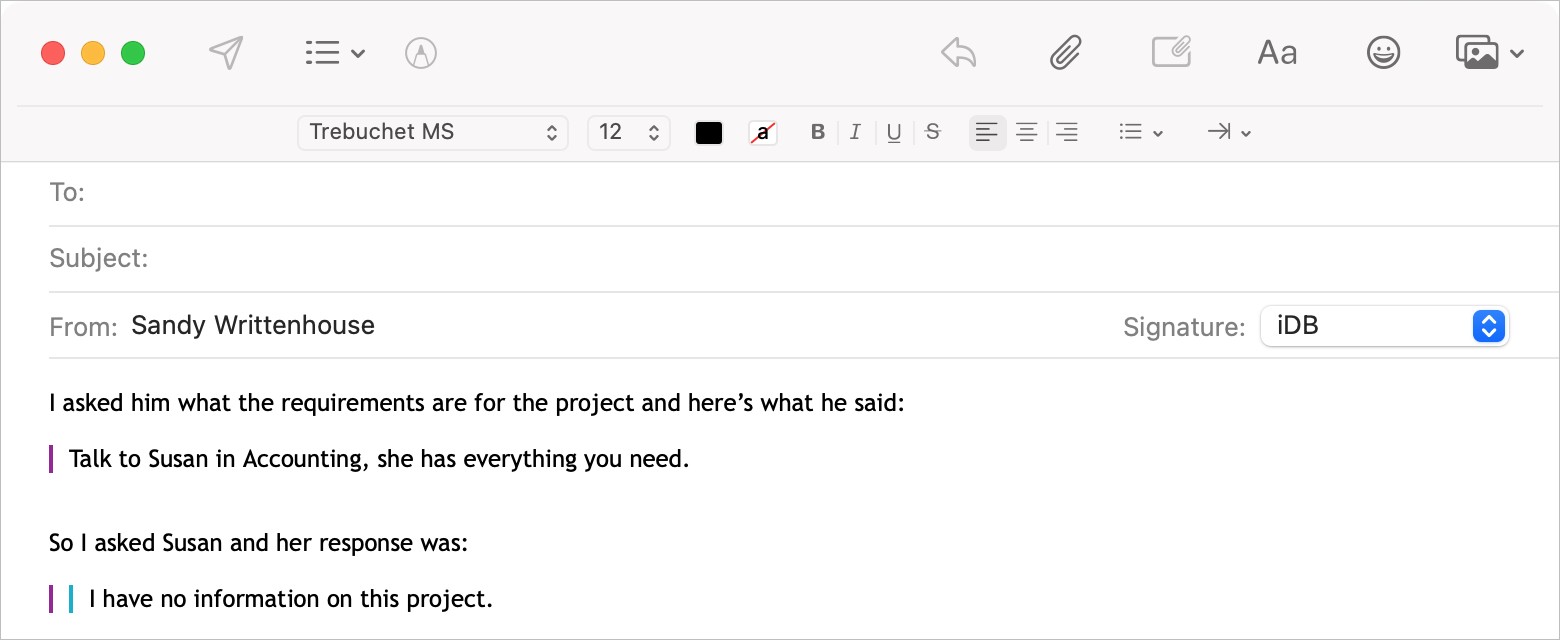Click the include original attachments icon
The width and height of the screenshot is (1560, 640).
[x=1171, y=53]
